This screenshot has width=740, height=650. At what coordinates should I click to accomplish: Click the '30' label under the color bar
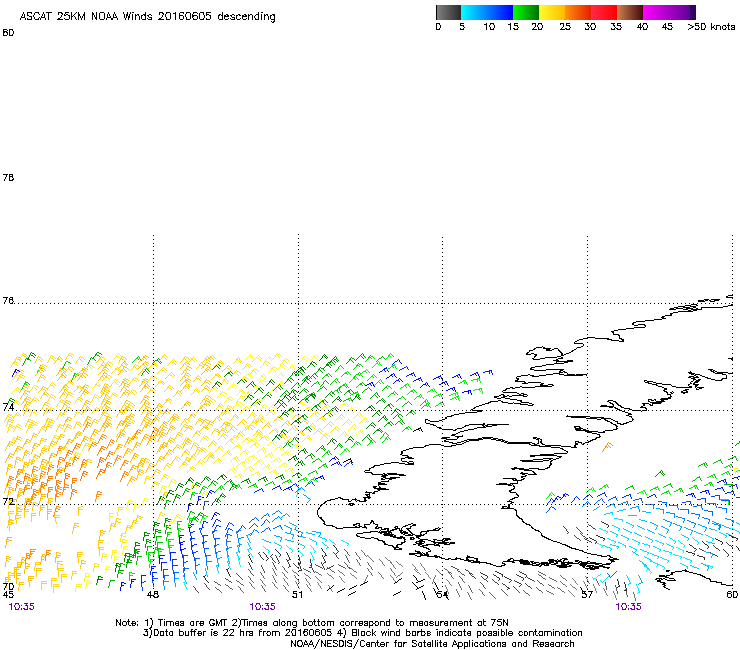pos(590,27)
